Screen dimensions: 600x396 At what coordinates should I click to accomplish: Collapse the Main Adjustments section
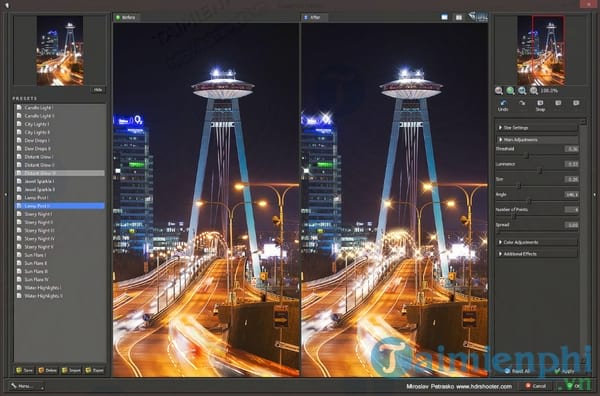[537, 140]
